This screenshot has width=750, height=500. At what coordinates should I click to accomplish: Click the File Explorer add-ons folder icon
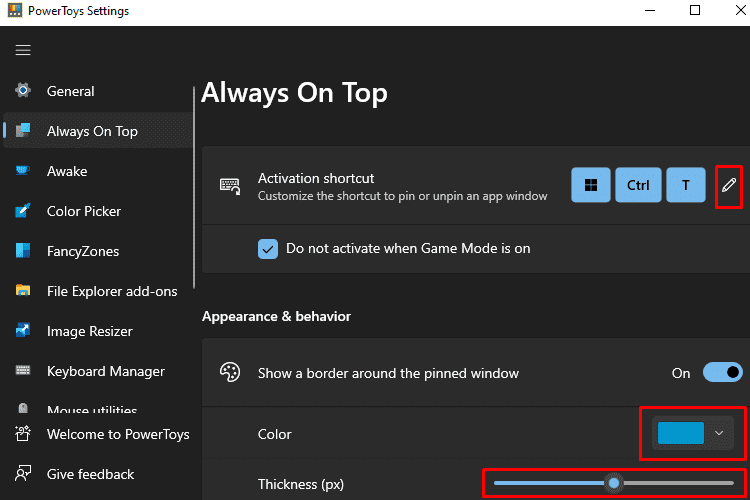[22, 290]
